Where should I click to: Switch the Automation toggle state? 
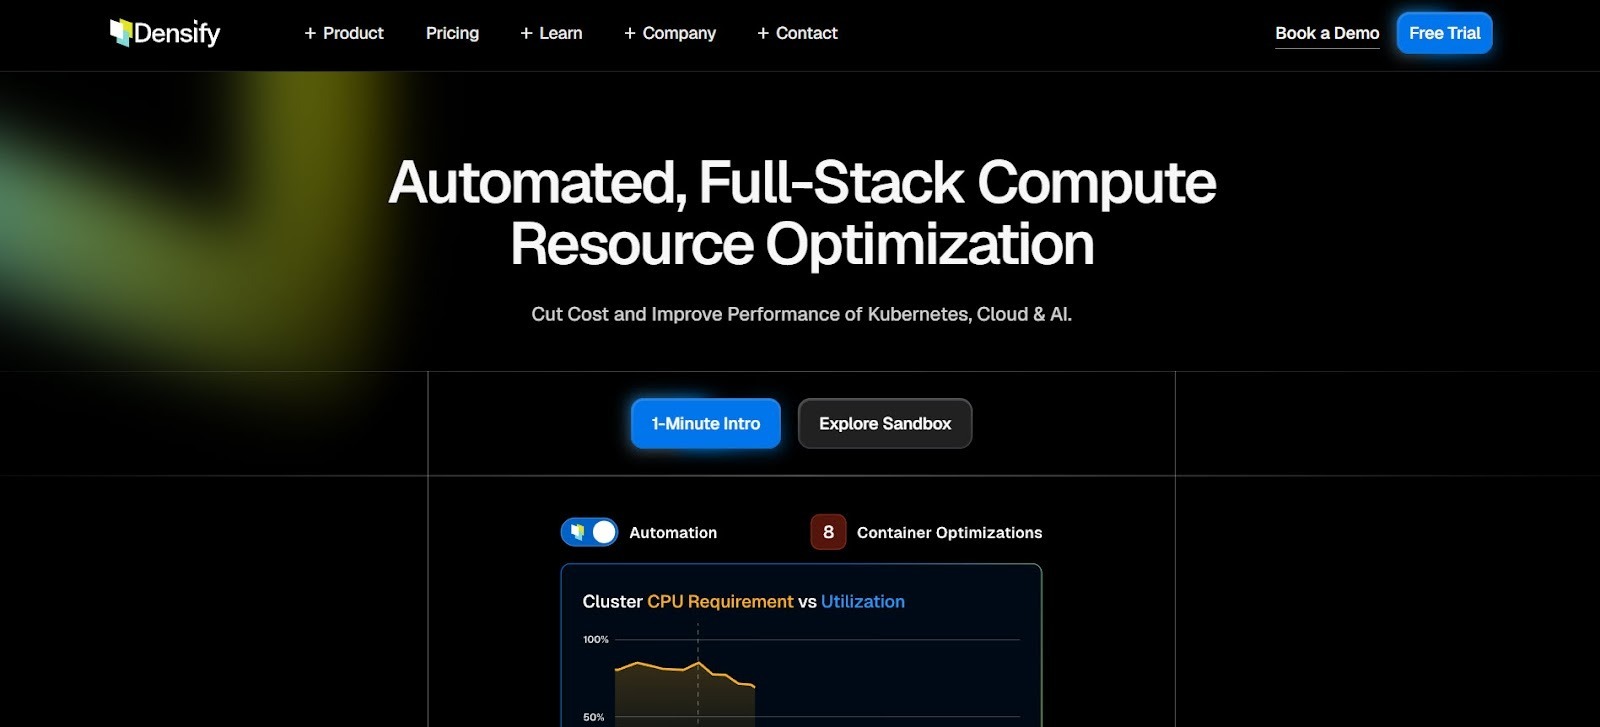point(590,532)
